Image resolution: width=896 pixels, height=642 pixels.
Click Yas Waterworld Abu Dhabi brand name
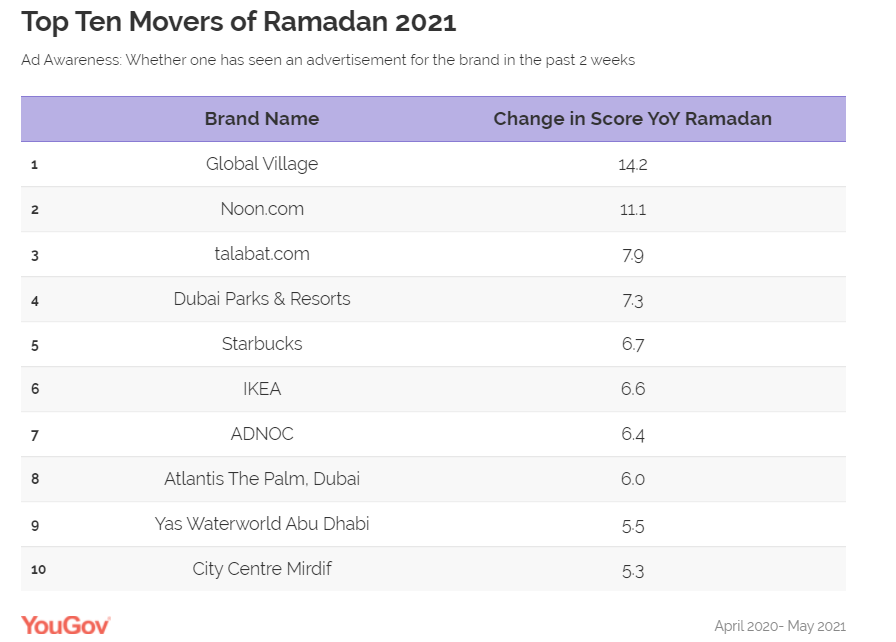click(262, 524)
